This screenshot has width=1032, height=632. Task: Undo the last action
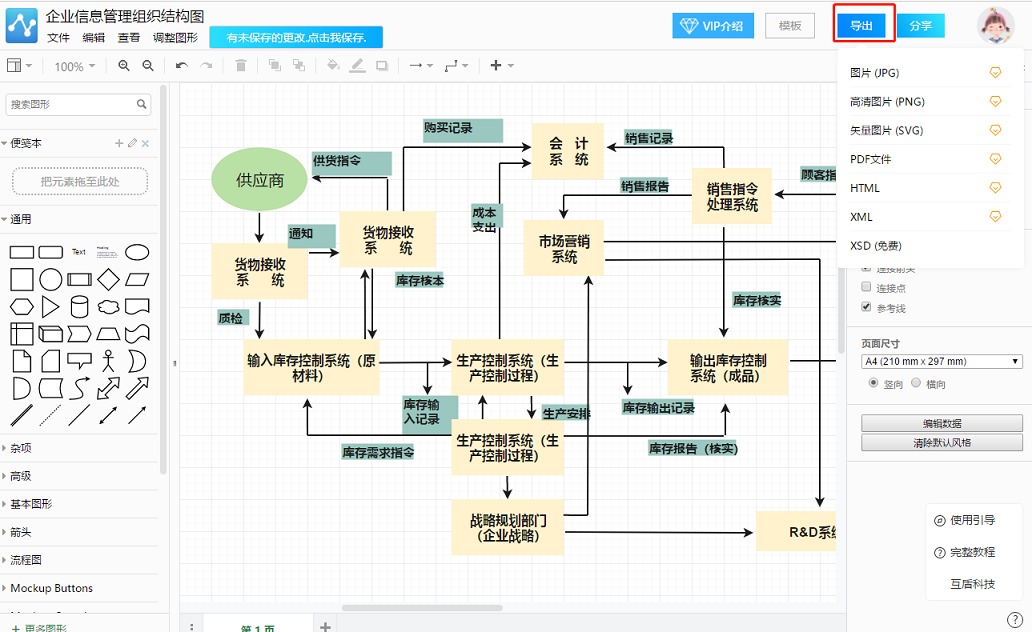tap(182, 66)
